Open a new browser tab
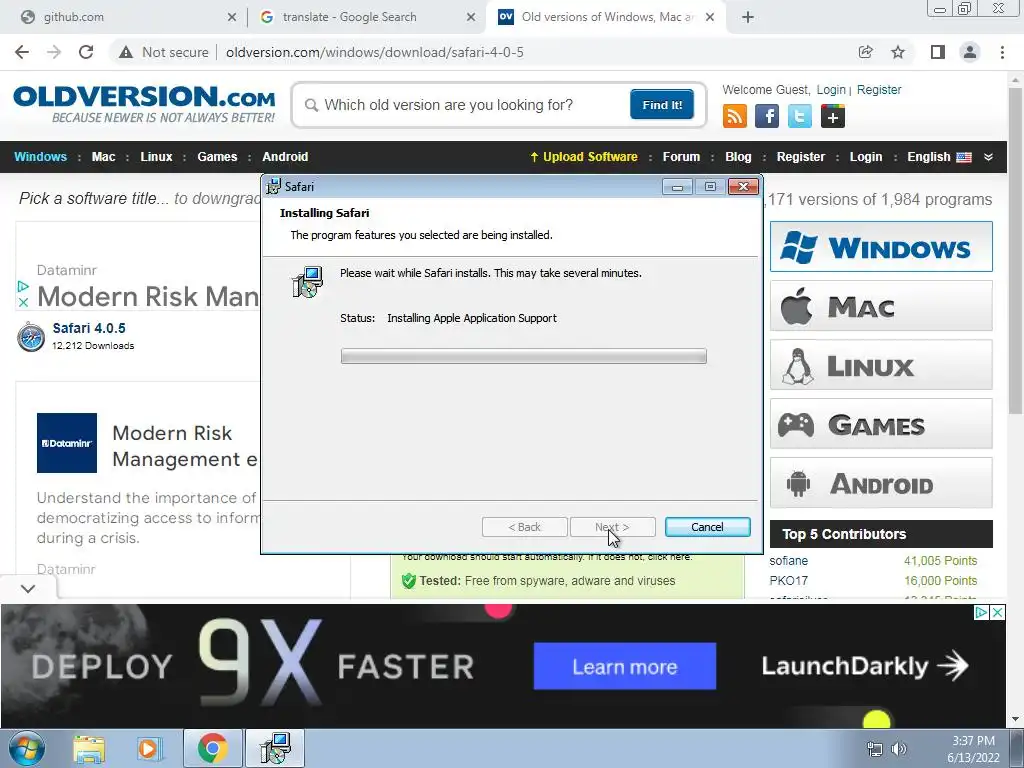The image size is (1024, 768). [748, 17]
